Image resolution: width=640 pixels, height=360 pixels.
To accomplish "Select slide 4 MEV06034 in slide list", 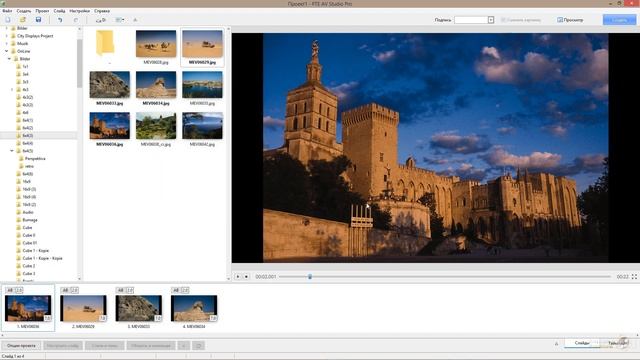I will pyautogui.click(x=194, y=308).
